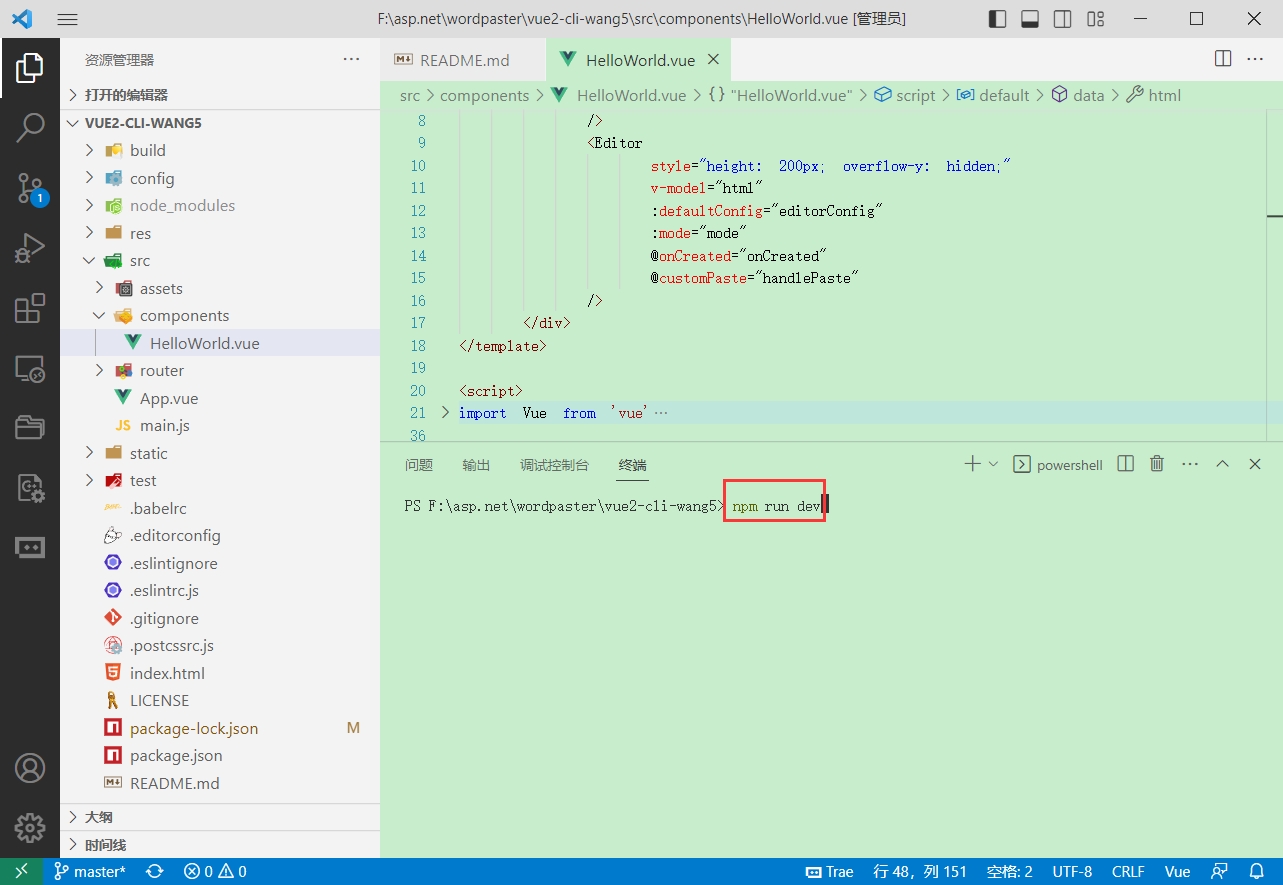Unfold the import line 21 code
Screen dimensions: 1283x885
[446, 412]
